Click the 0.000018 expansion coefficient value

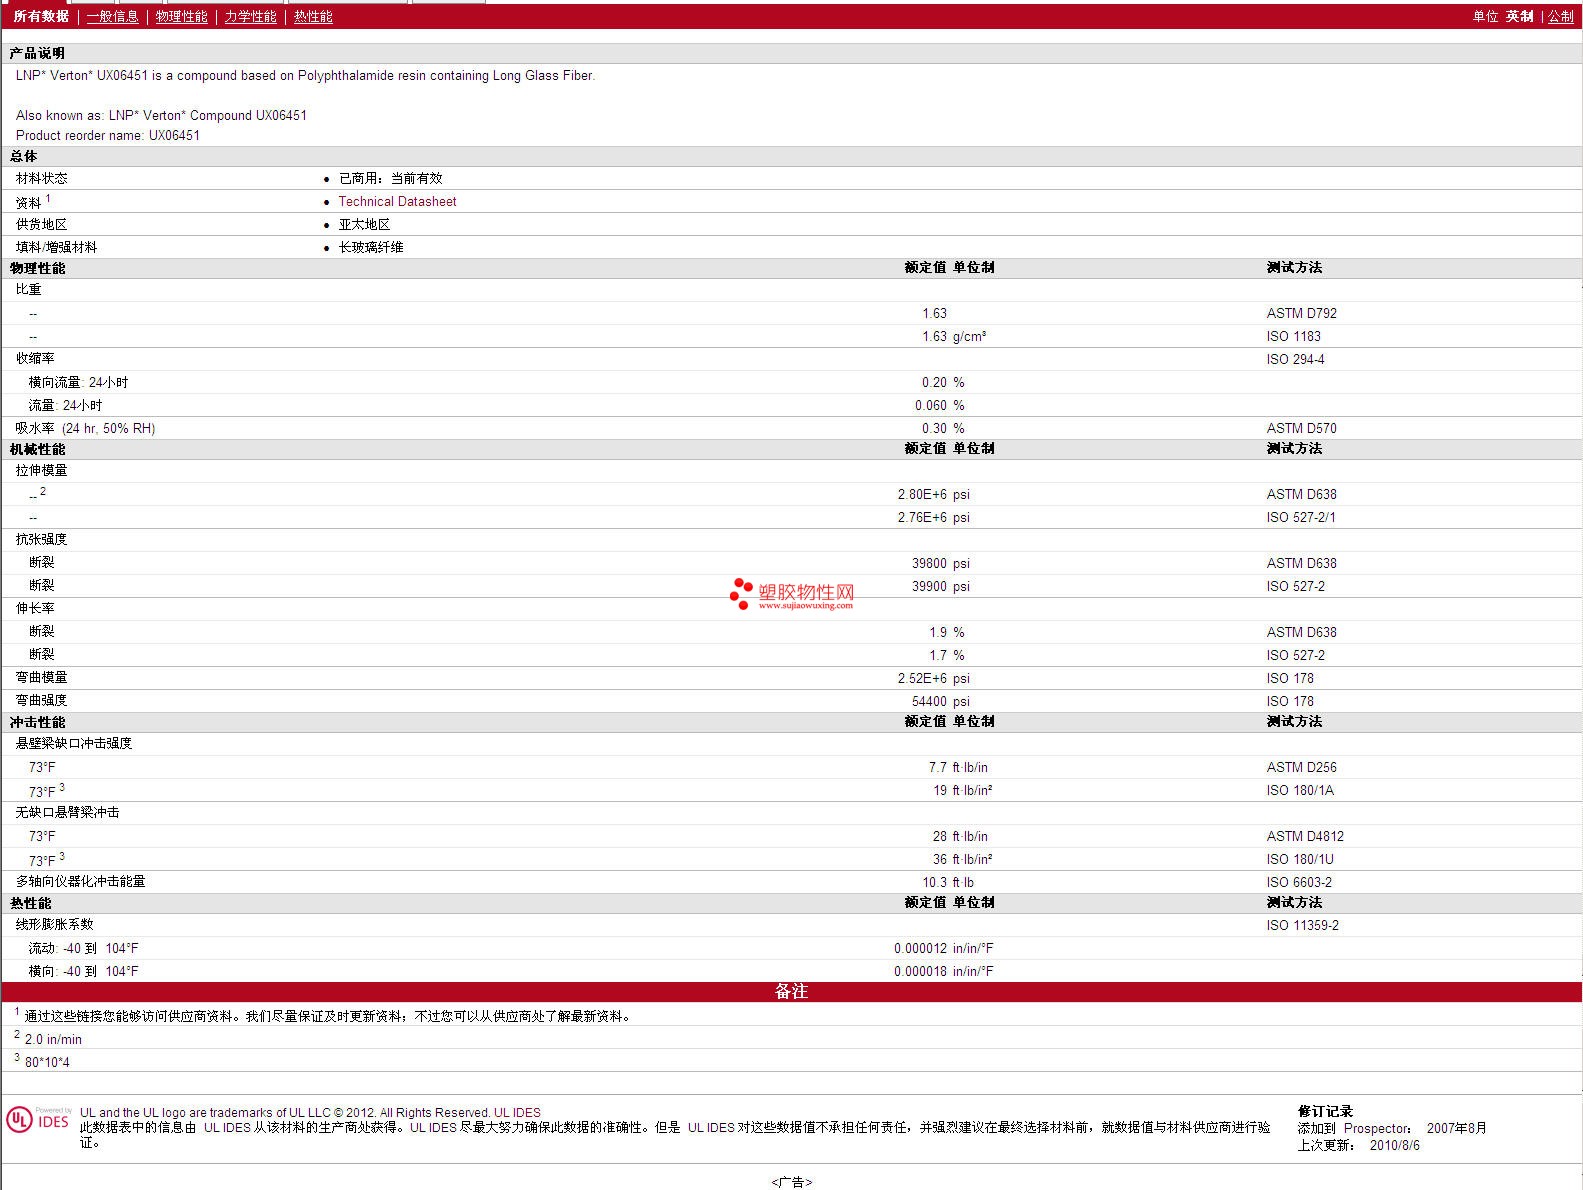tap(920, 972)
